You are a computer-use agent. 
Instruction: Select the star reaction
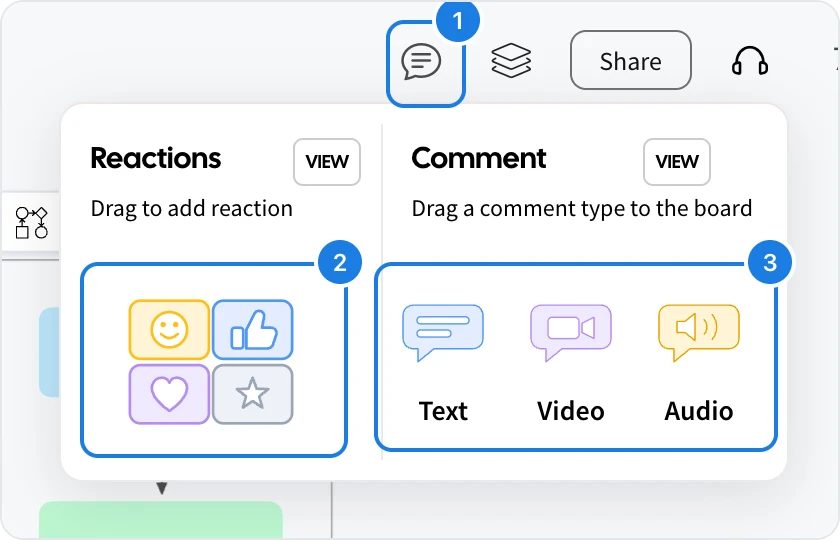(x=253, y=394)
